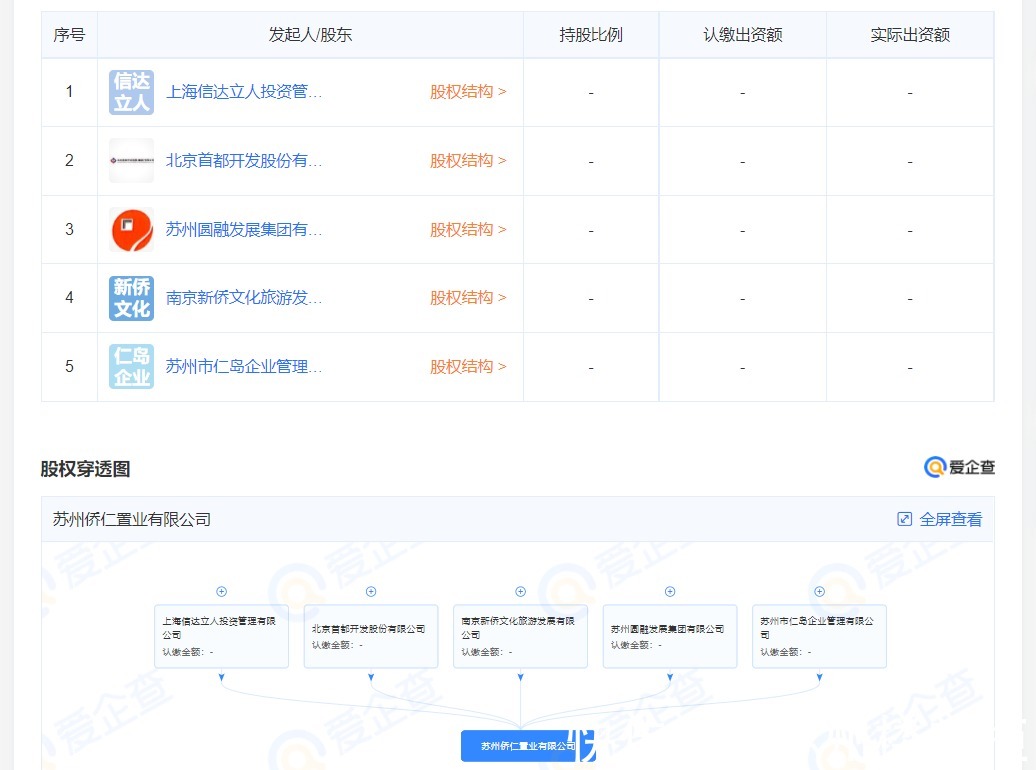Open 股权结构 link for 上海信达立人
This screenshot has height=770, width=1036.
pyautogui.click(x=467, y=91)
